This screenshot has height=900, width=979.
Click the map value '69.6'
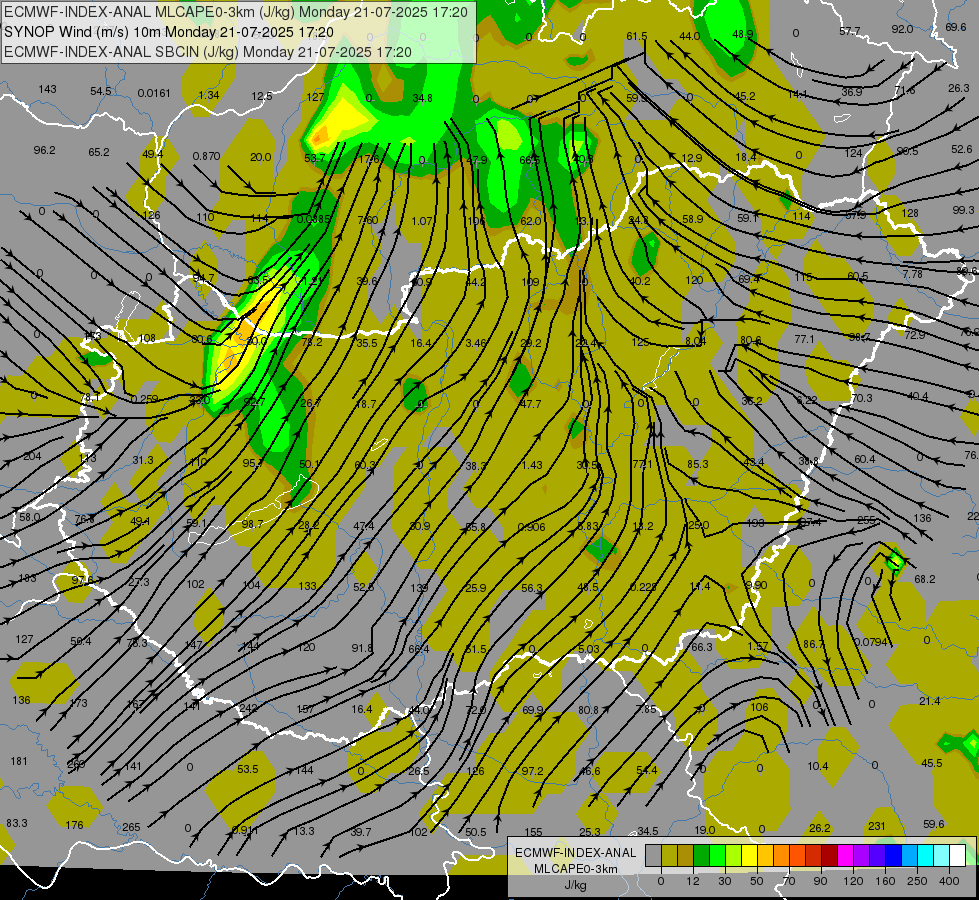[956, 27]
